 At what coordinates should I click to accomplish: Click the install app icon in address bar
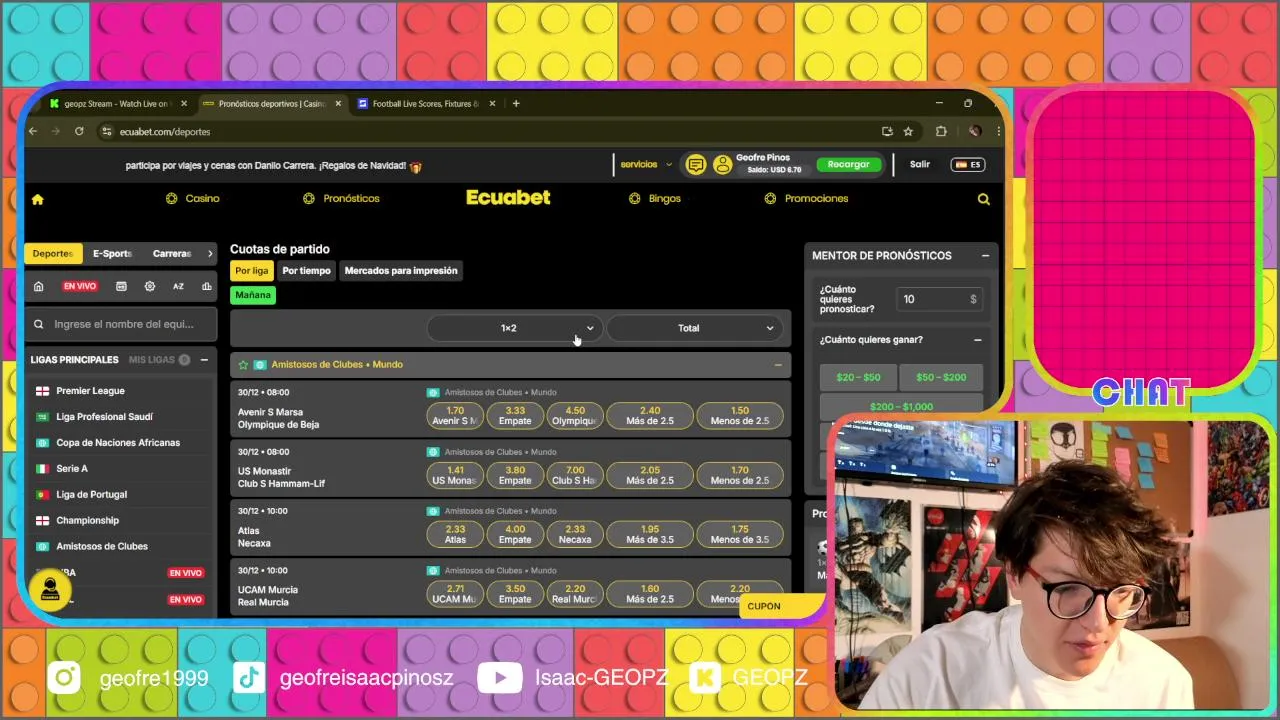point(886,131)
